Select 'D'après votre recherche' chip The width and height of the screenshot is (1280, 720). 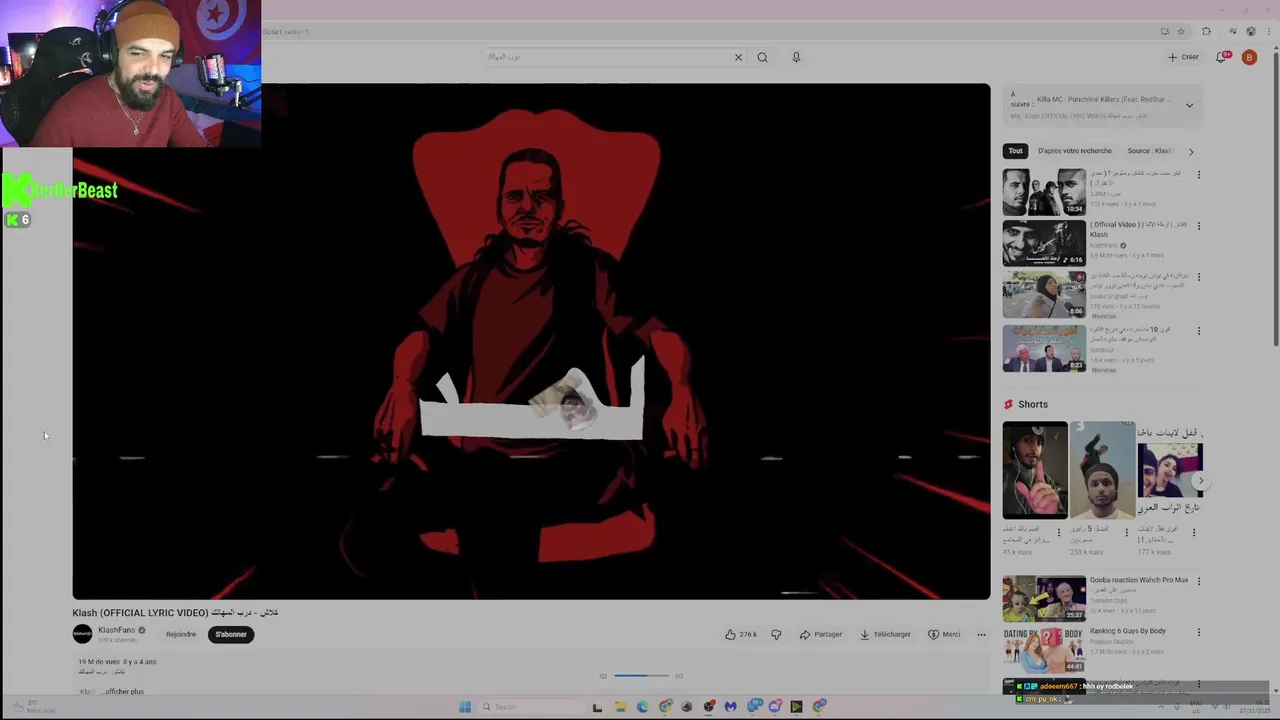(x=1074, y=151)
